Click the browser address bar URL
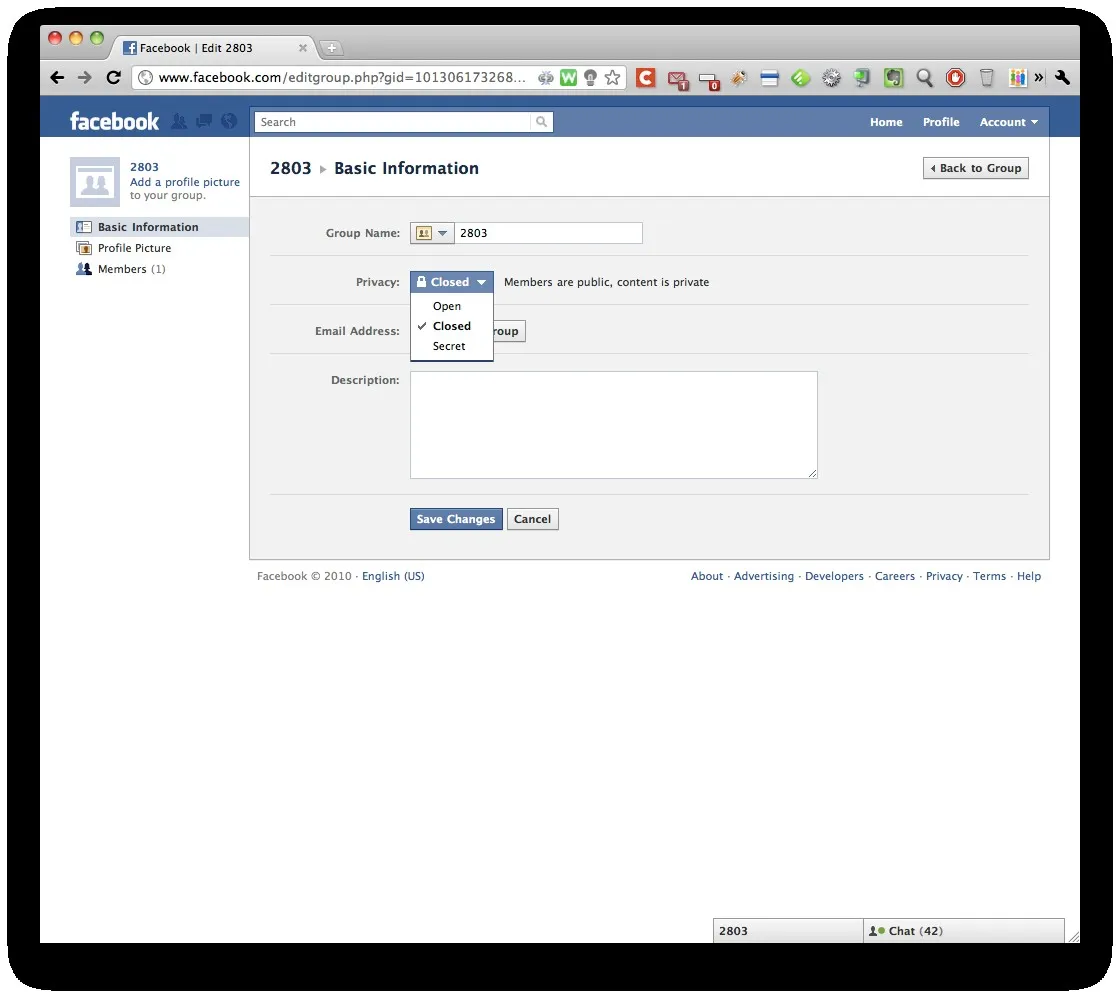 (x=341, y=77)
